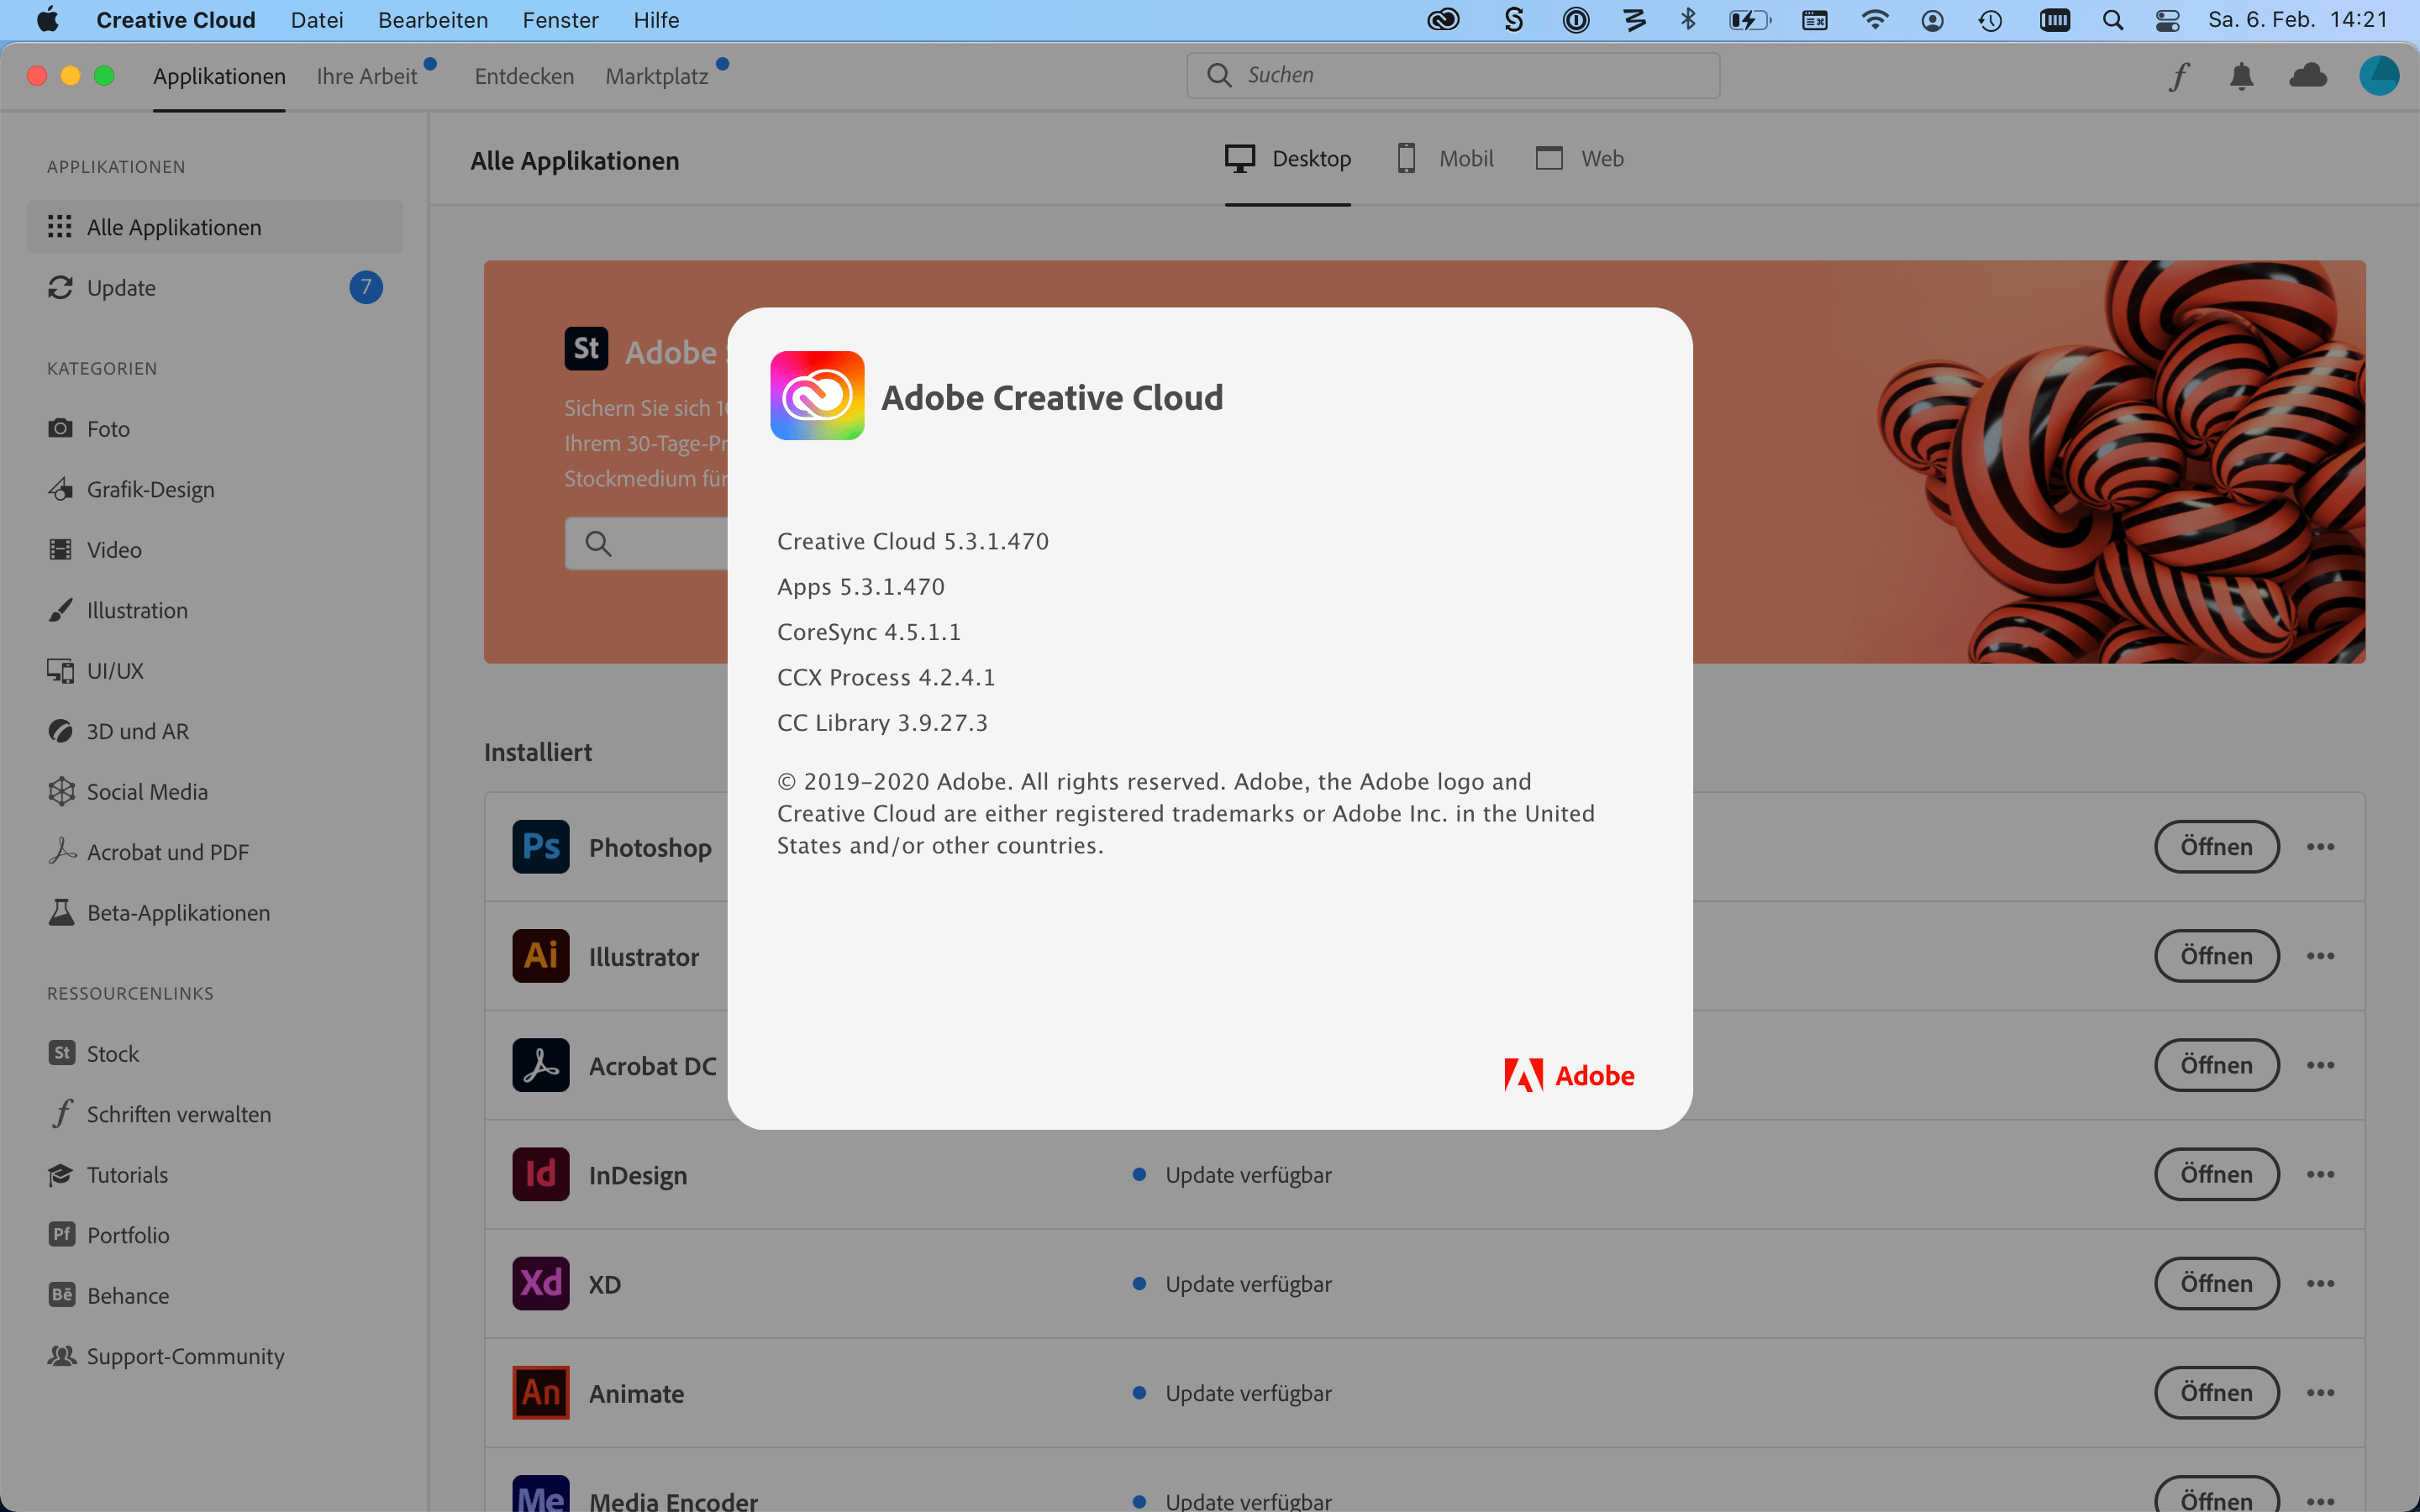Viewport: 2420px width, 1512px height.
Task: Select the Video category icon
Action: pos(61,549)
